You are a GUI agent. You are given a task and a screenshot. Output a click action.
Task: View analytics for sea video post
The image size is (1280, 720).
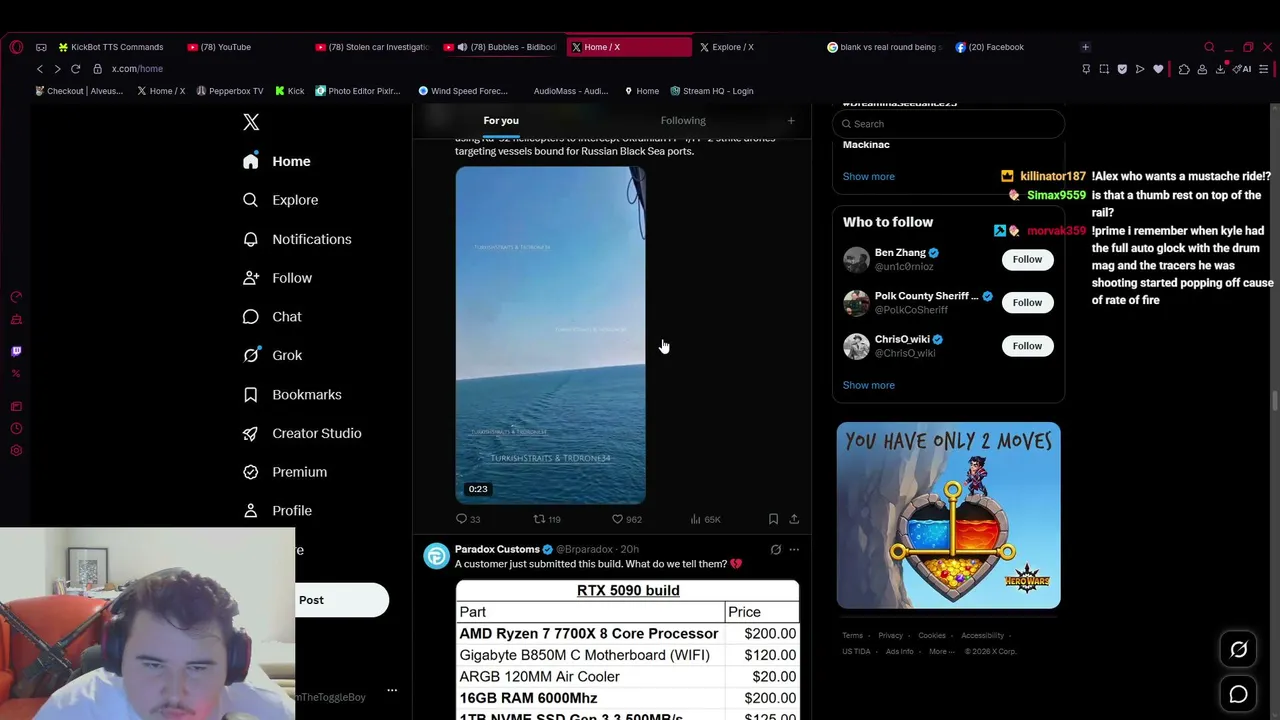[x=705, y=519]
